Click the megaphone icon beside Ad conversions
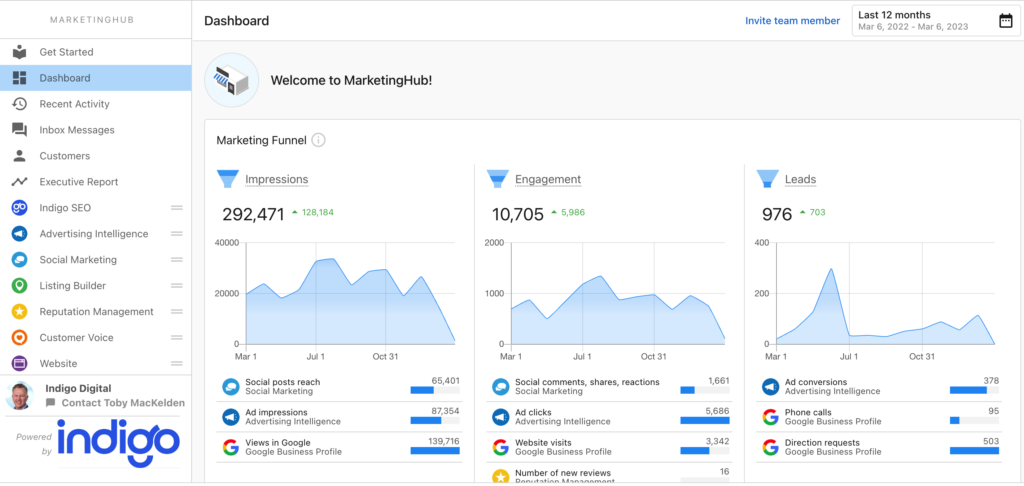The height and width of the screenshot is (486, 1024). pyautogui.click(x=771, y=387)
